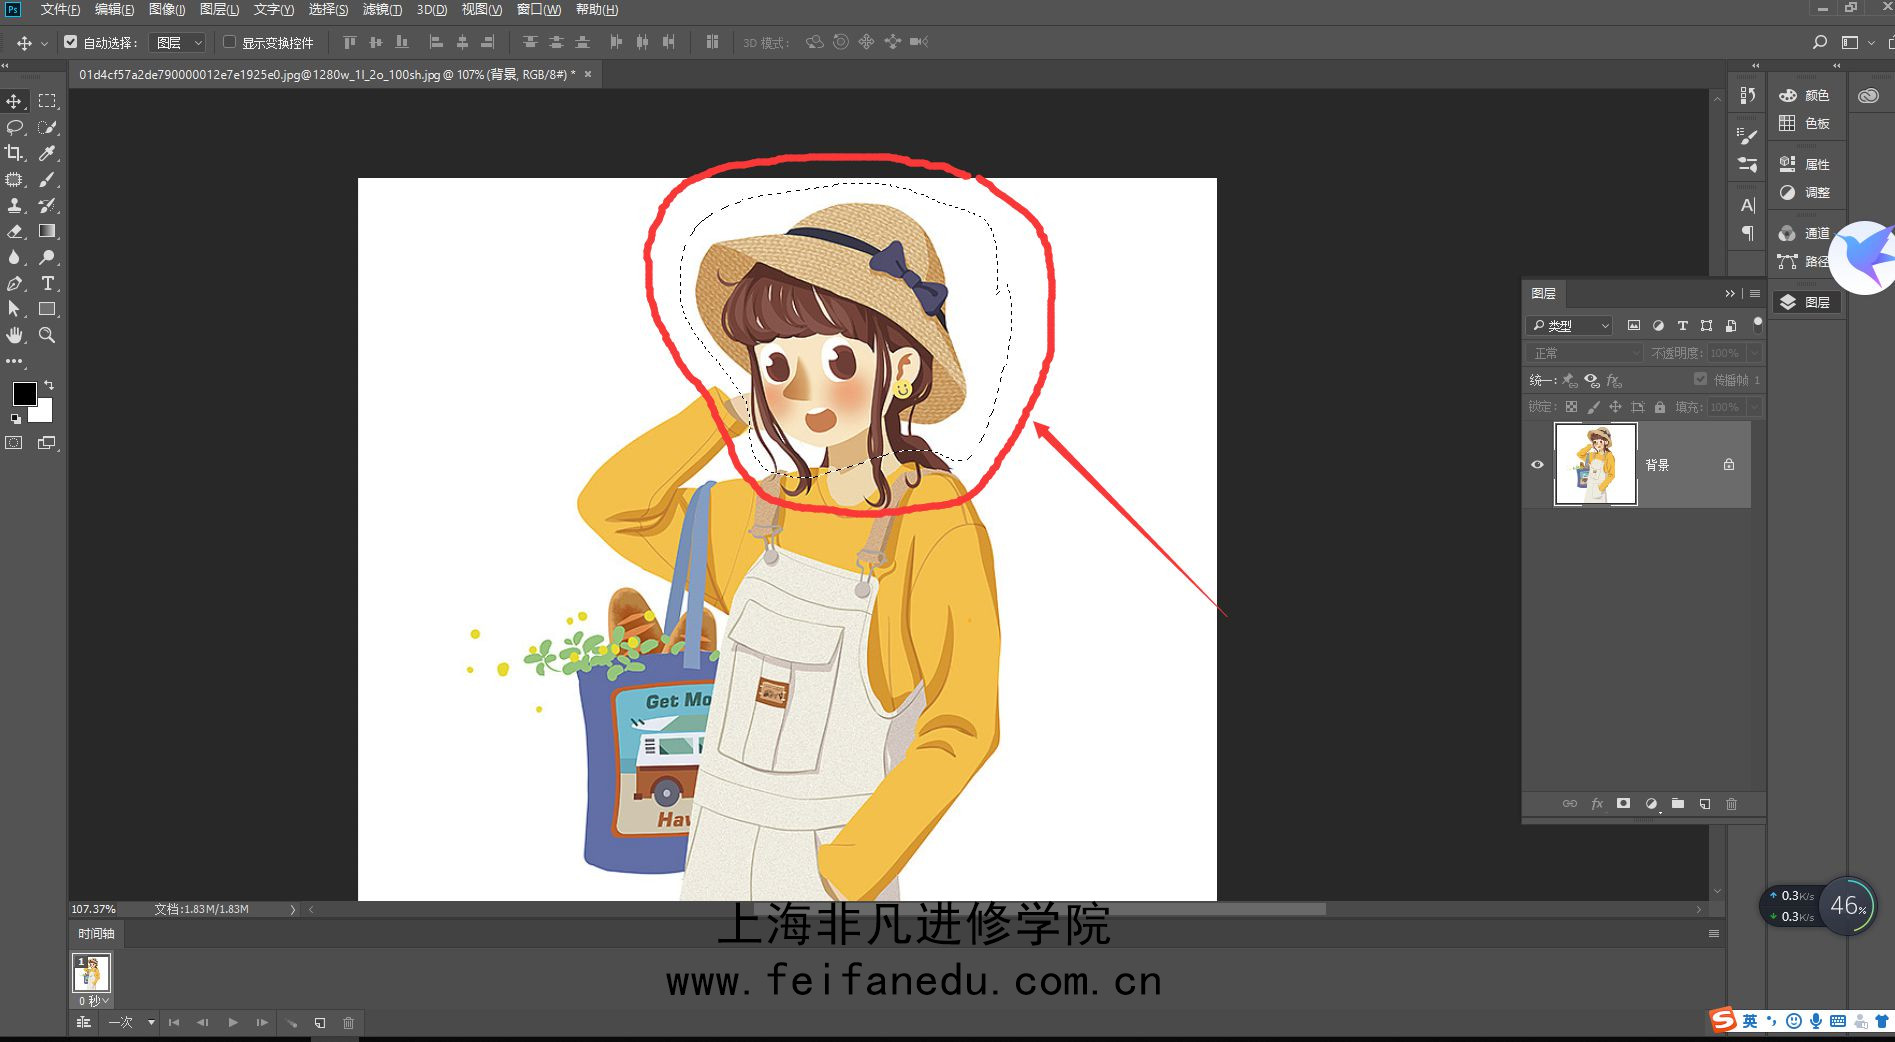Toggle lock all for layer
The height and width of the screenshot is (1042, 1895).
[x=1660, y=407]
